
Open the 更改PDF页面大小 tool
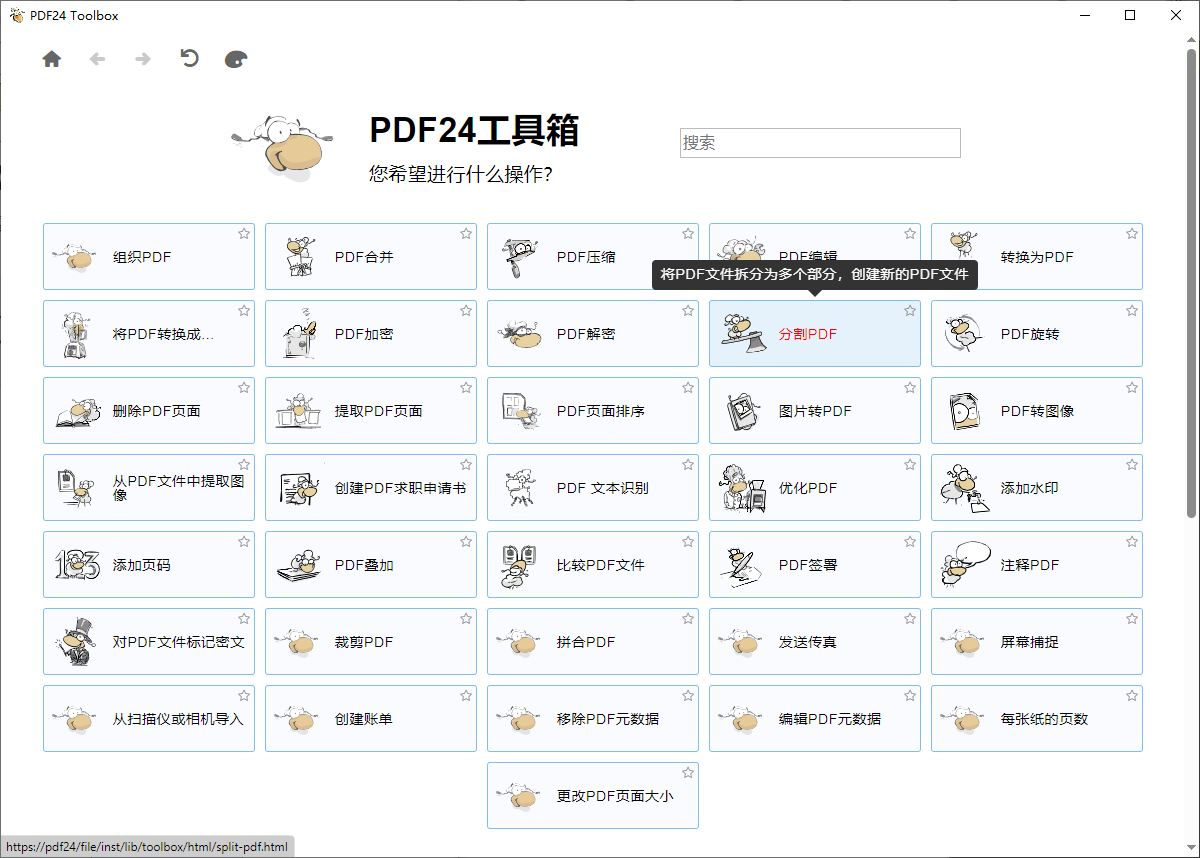click(592, 795)
